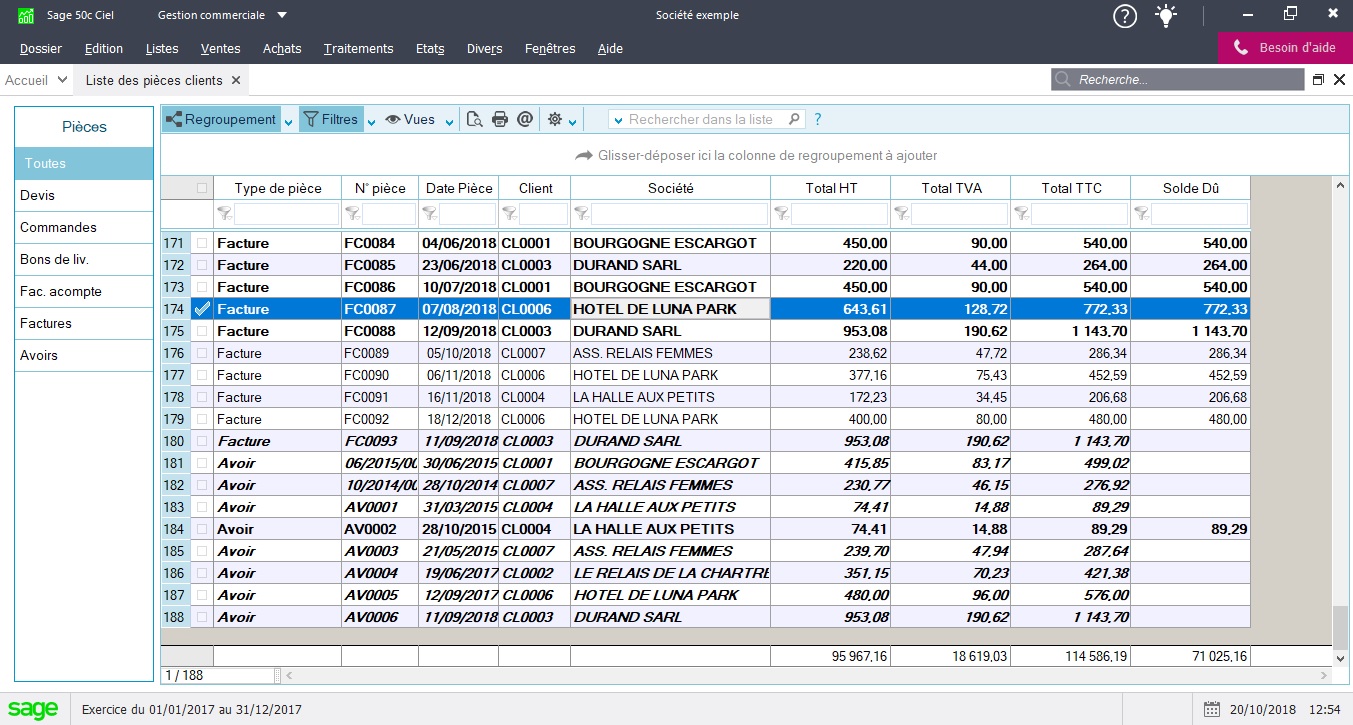Open the Traitements menu

tap(358, 48)
